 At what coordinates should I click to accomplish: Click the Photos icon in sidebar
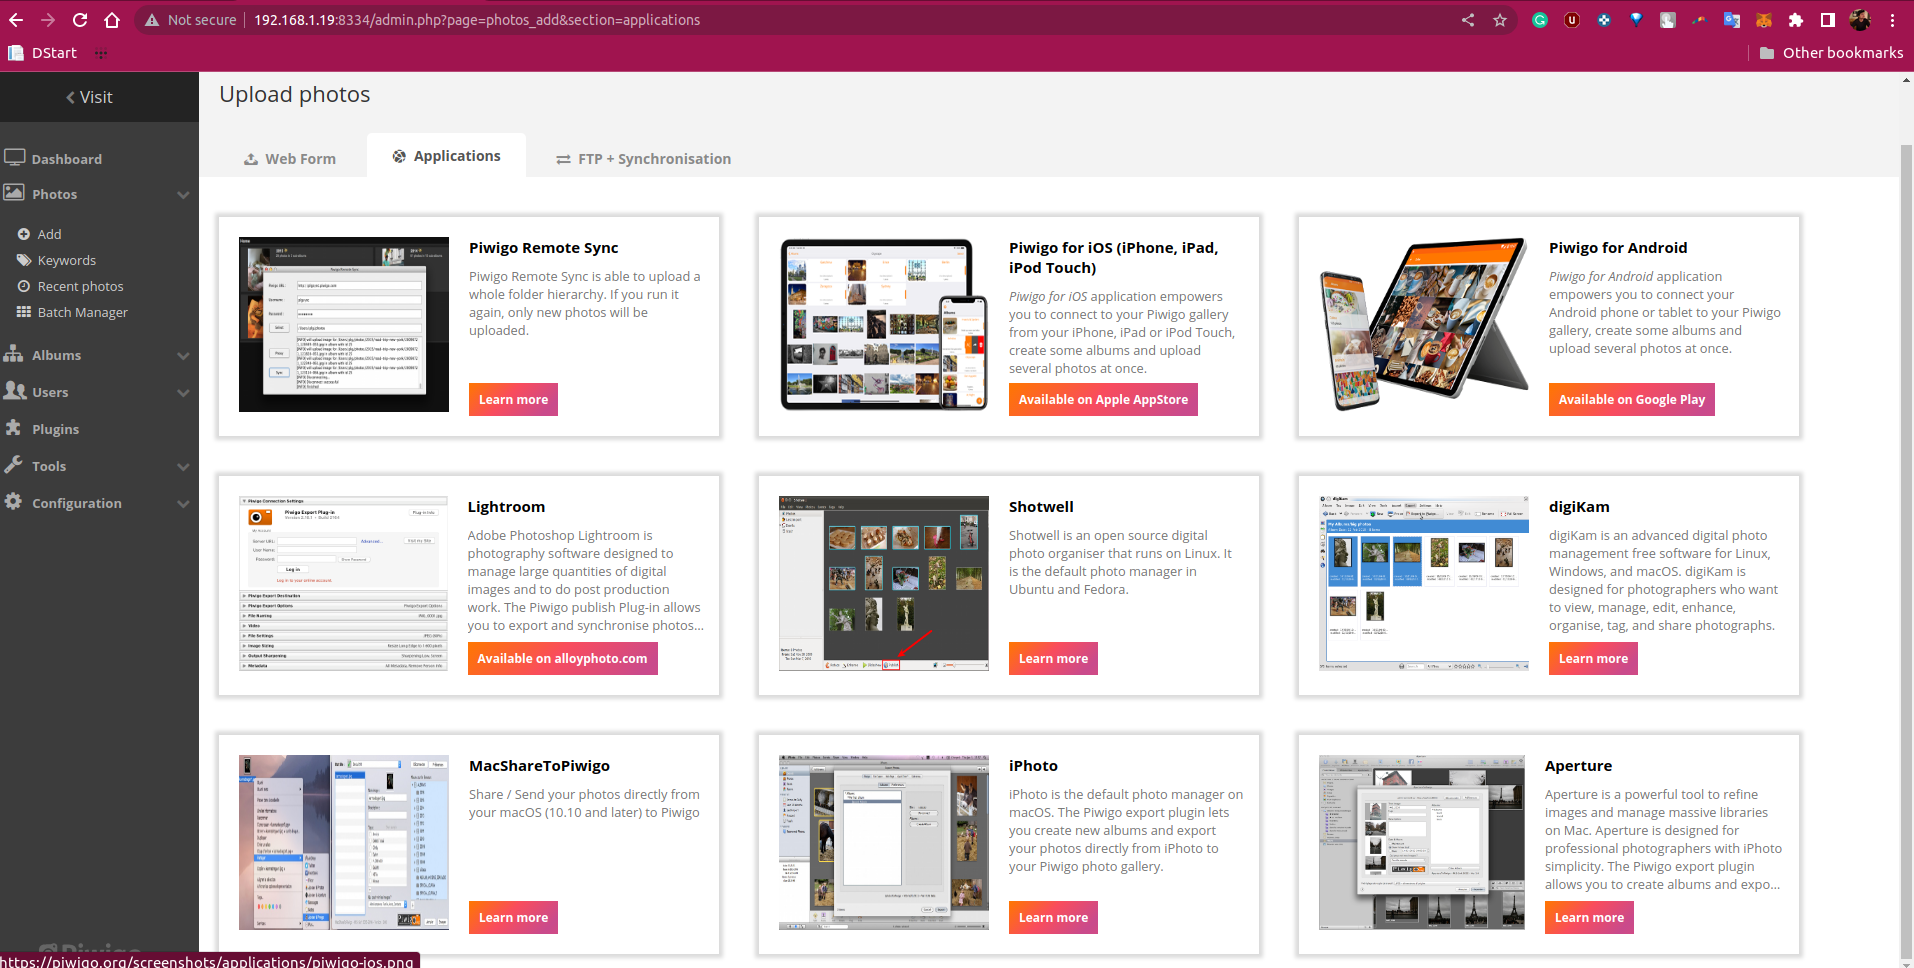point(14,193)
